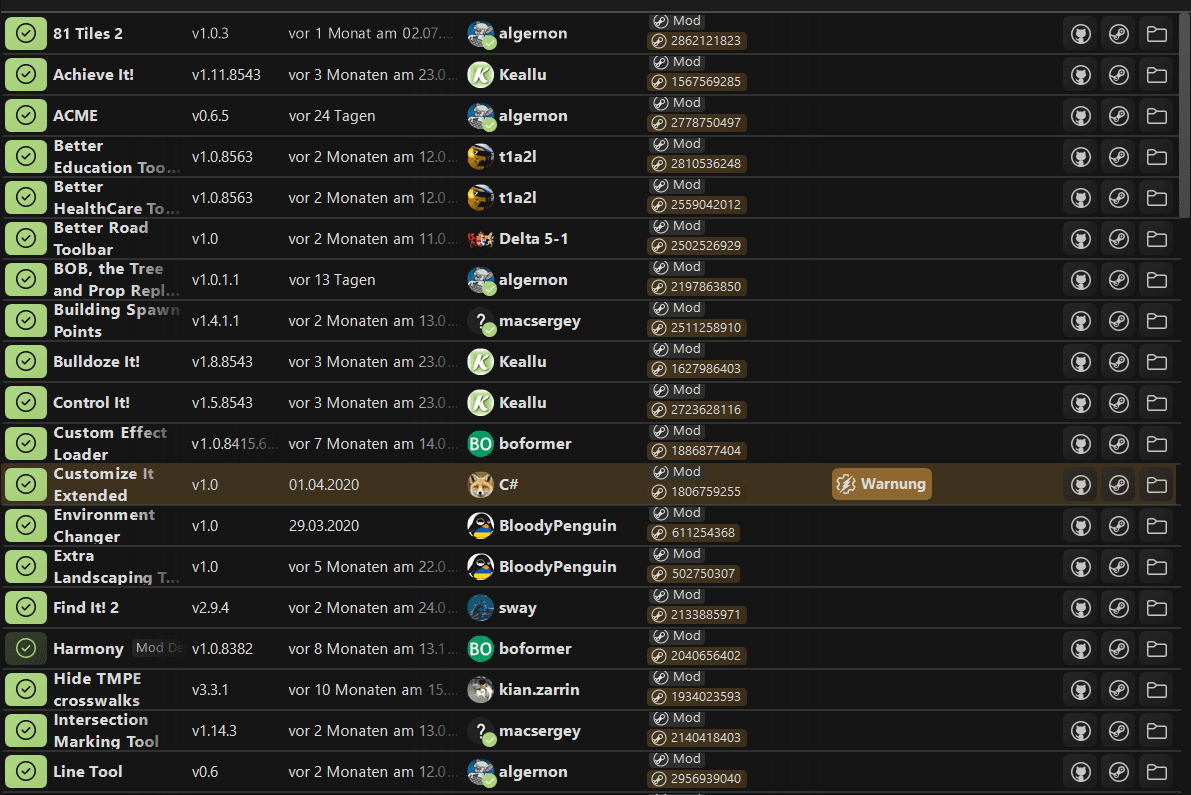The height and width of the screenshot is (795, 1191).
Task: Open GitHub page for Environment Changer
Action: [x=1081, y=525]
